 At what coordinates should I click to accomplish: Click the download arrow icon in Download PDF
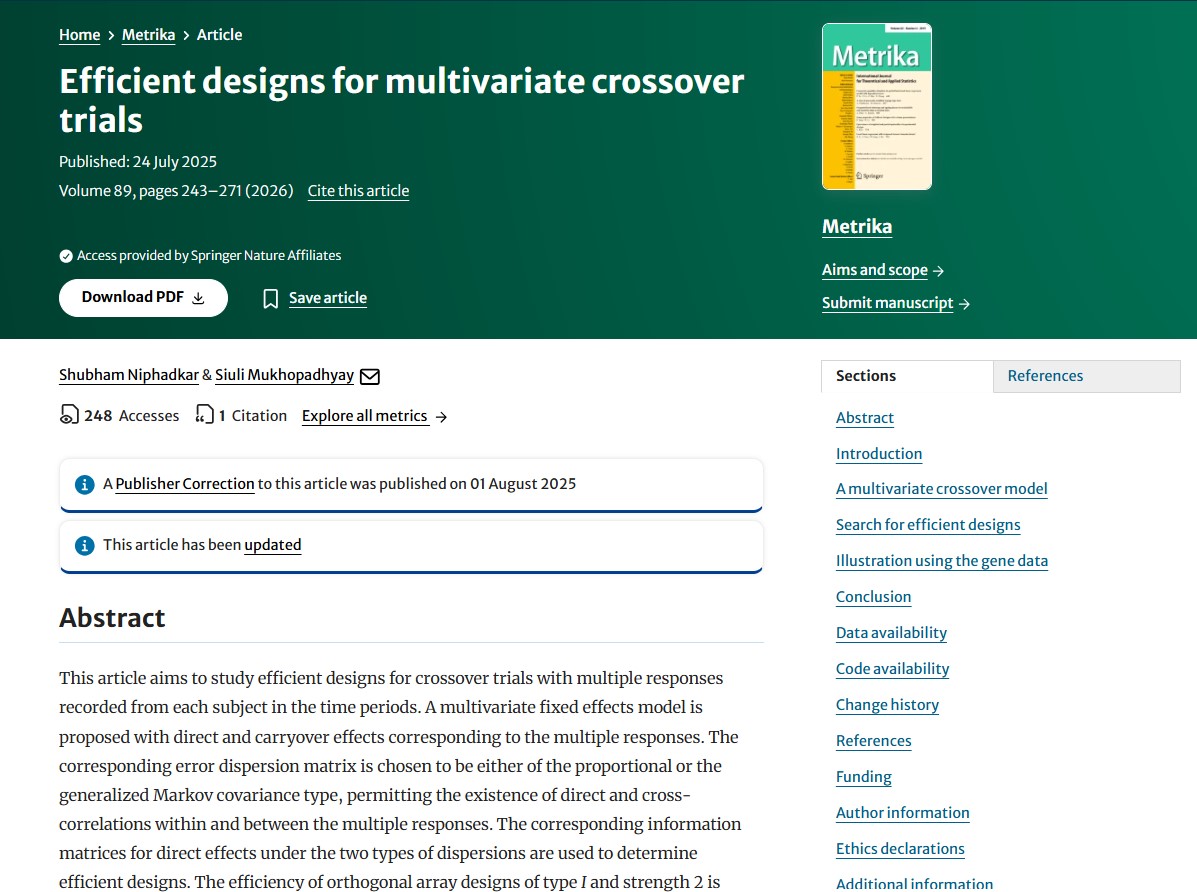[198, 298]
